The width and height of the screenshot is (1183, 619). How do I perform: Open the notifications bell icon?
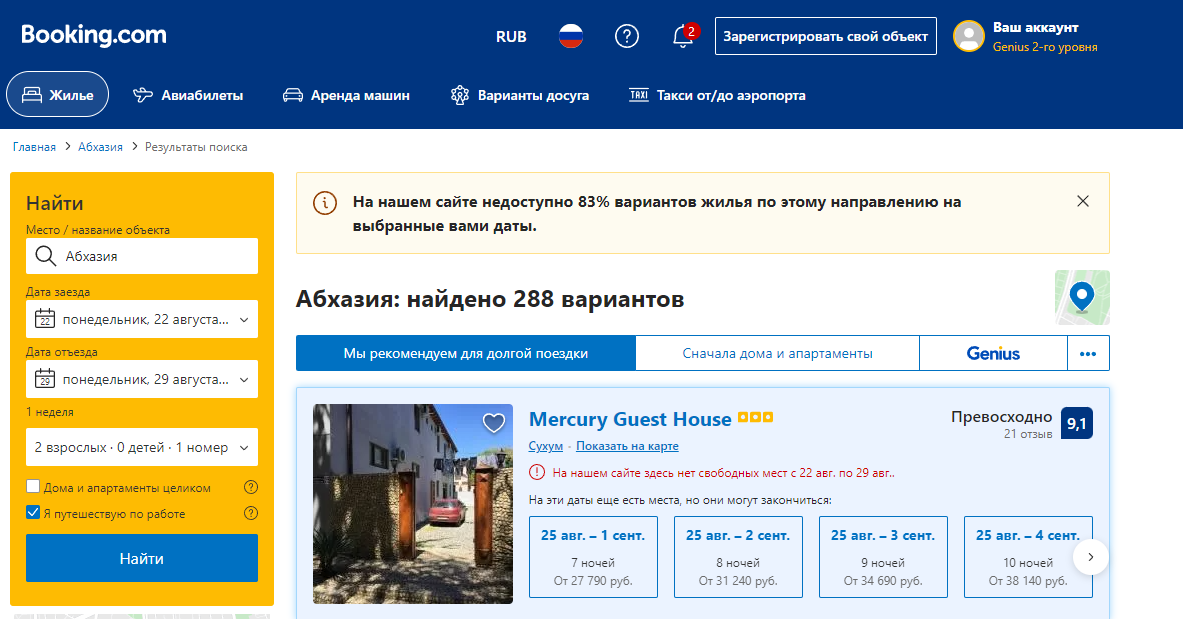tap(682, 36)
